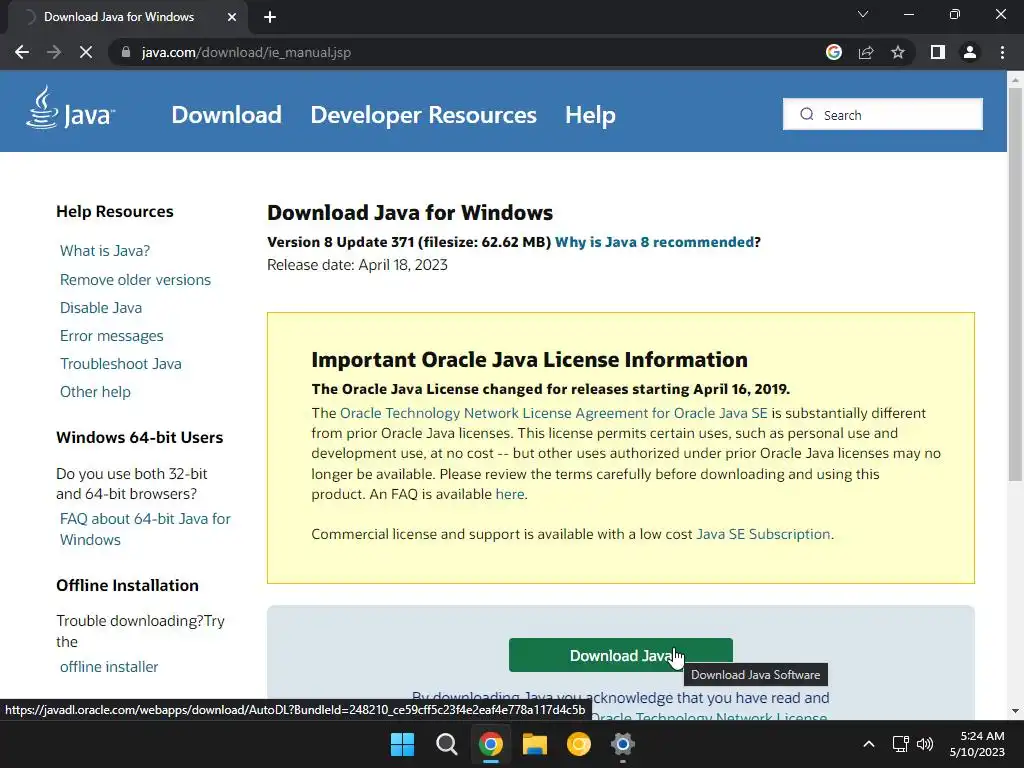1024x768 pixels.
Task: Open the Java SE Subscription link
Action: point(763,534)
